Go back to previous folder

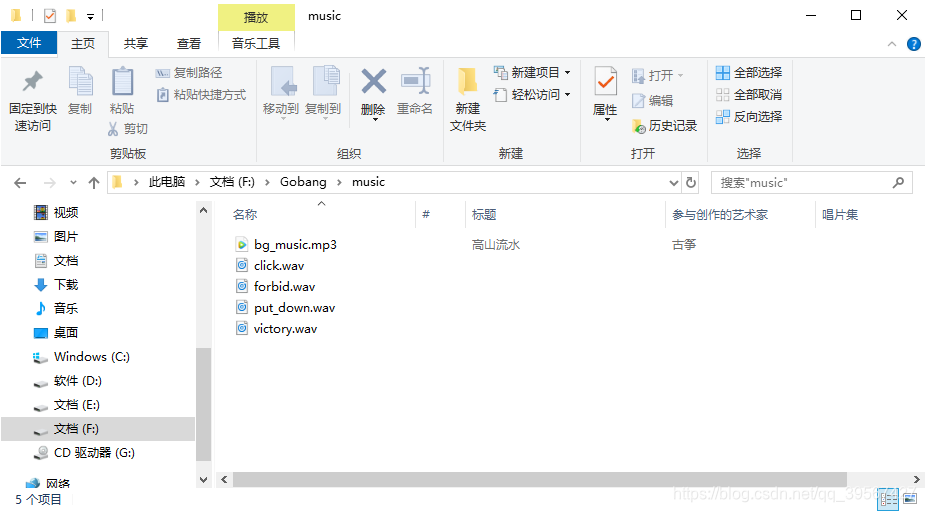click(20, 183)
